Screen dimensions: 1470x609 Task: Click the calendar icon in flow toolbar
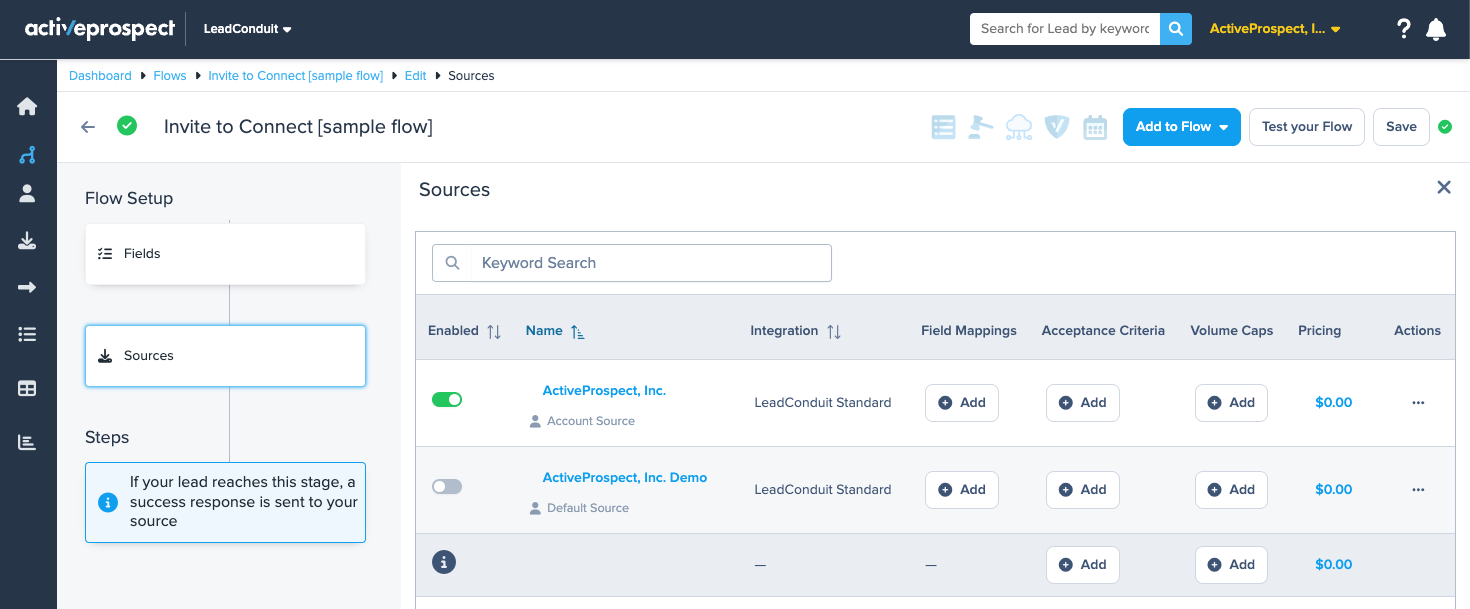coord(1095,127)
